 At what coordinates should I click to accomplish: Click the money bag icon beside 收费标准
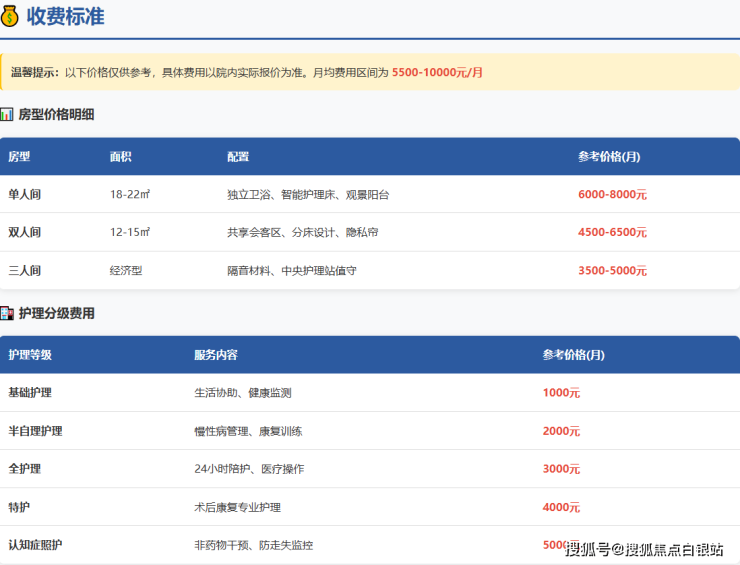click(x=10, y=16)
